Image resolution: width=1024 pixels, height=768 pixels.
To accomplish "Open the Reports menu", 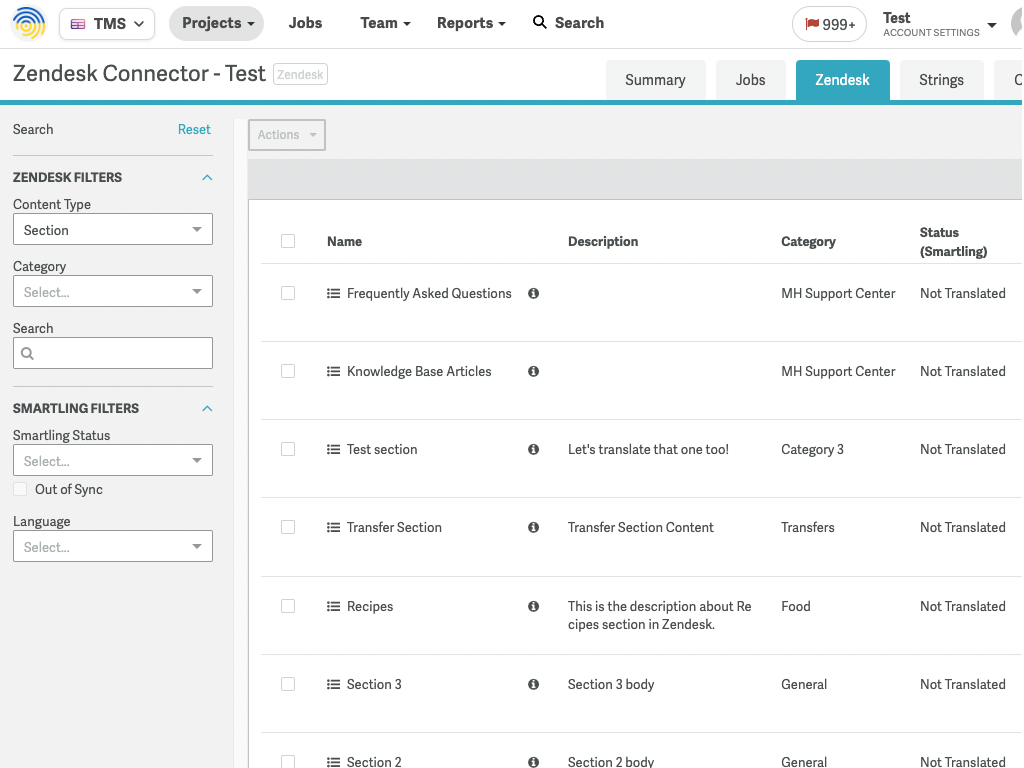I will point(470,22).
